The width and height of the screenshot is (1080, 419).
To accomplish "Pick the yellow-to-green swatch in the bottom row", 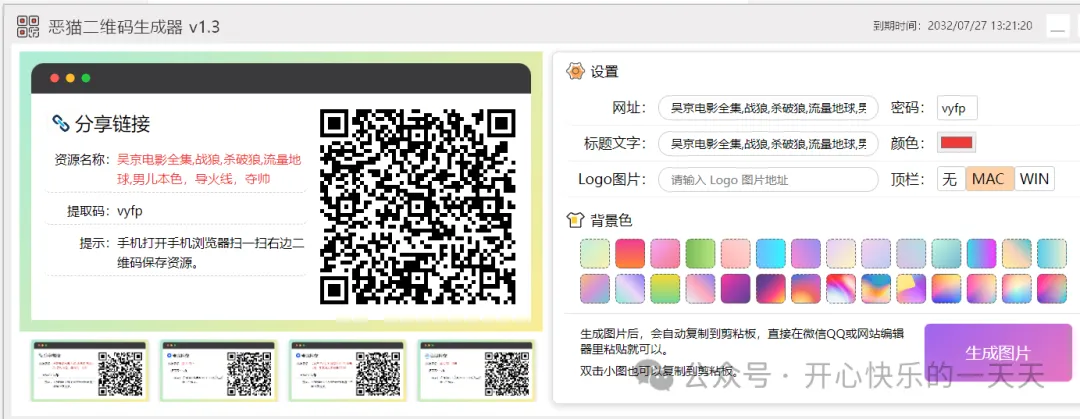I will tap(665, 289).
